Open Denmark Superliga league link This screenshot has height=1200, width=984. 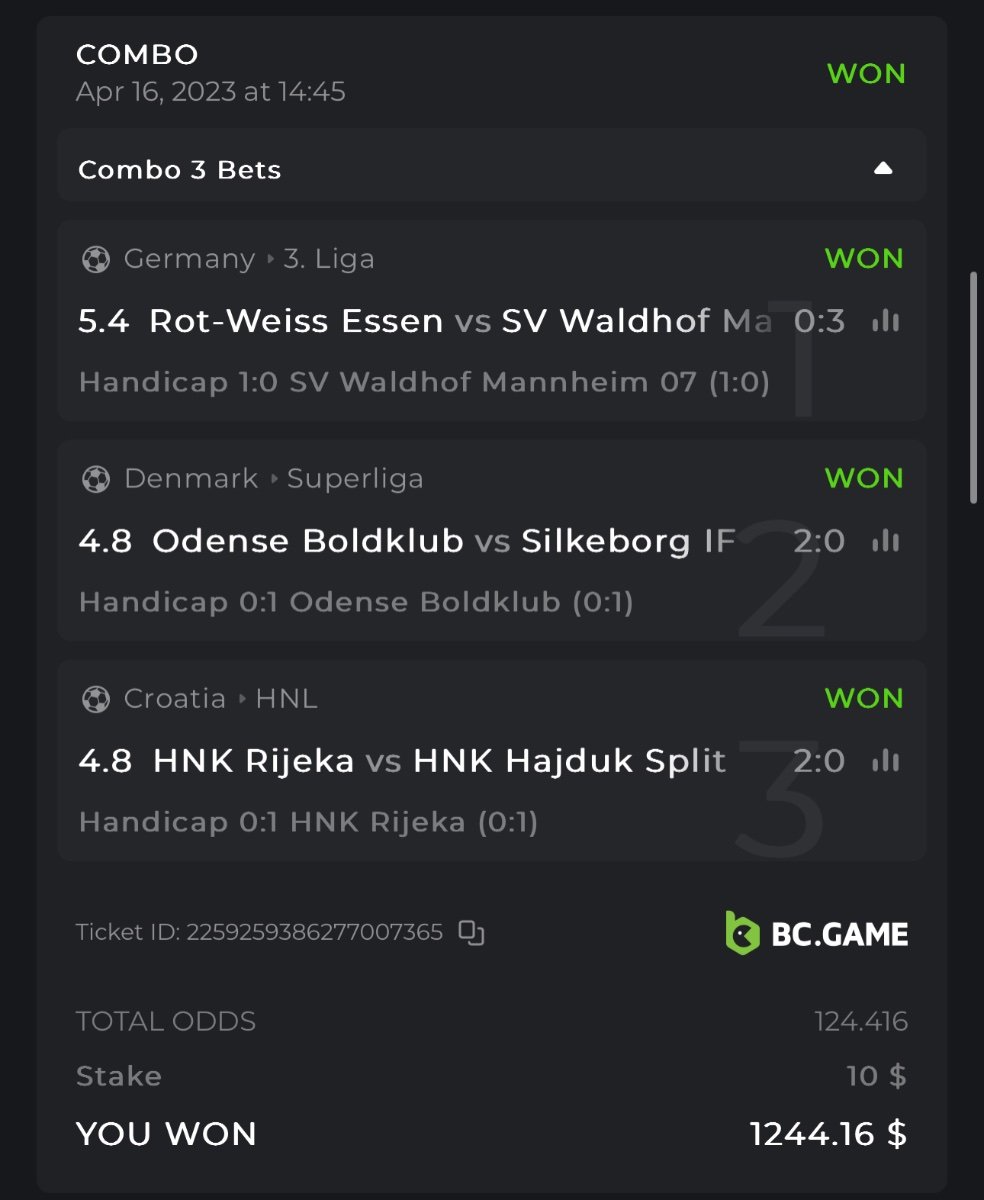pos(355,479)
